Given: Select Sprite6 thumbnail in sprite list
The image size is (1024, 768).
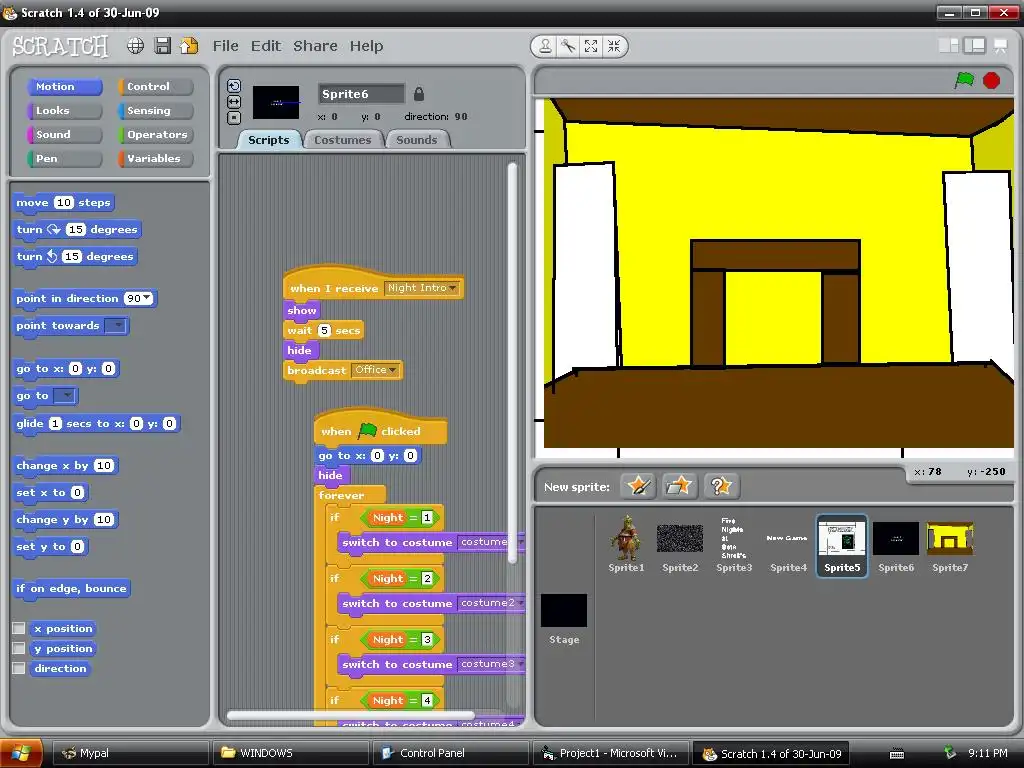Looking at the screenshot, I should 895,544.
